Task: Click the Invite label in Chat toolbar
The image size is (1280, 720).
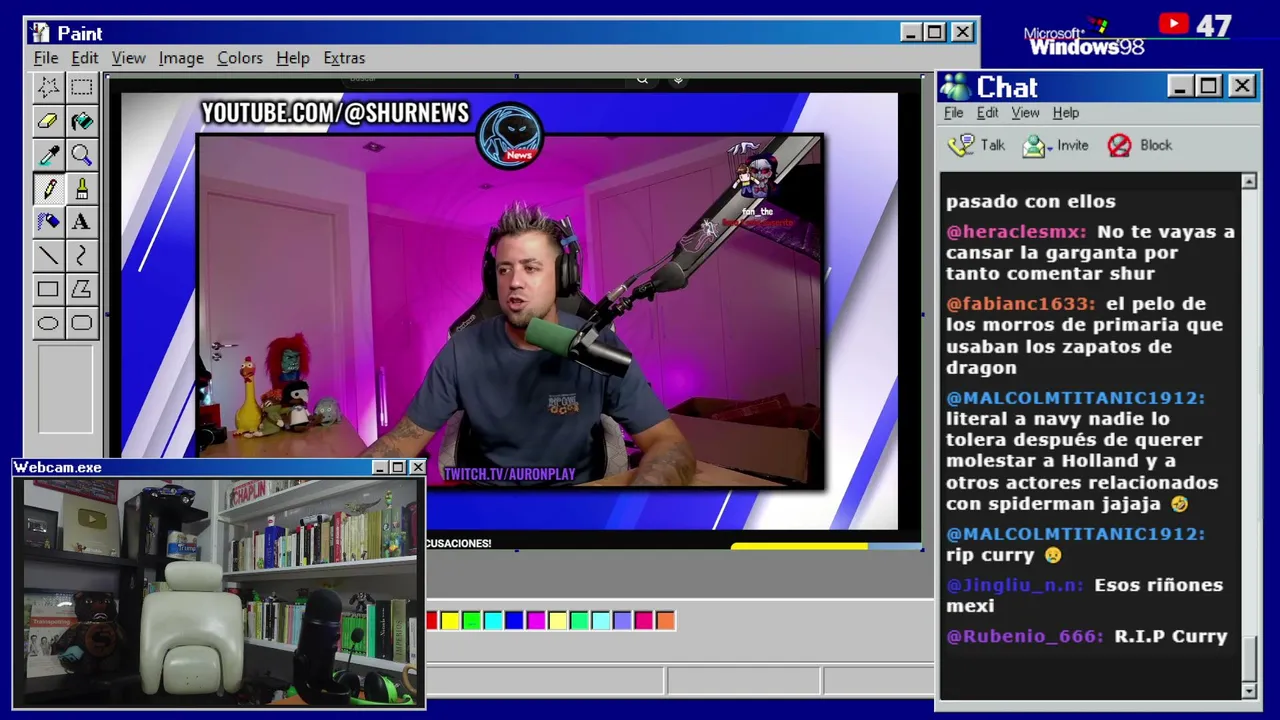Action: [1073, 146]
